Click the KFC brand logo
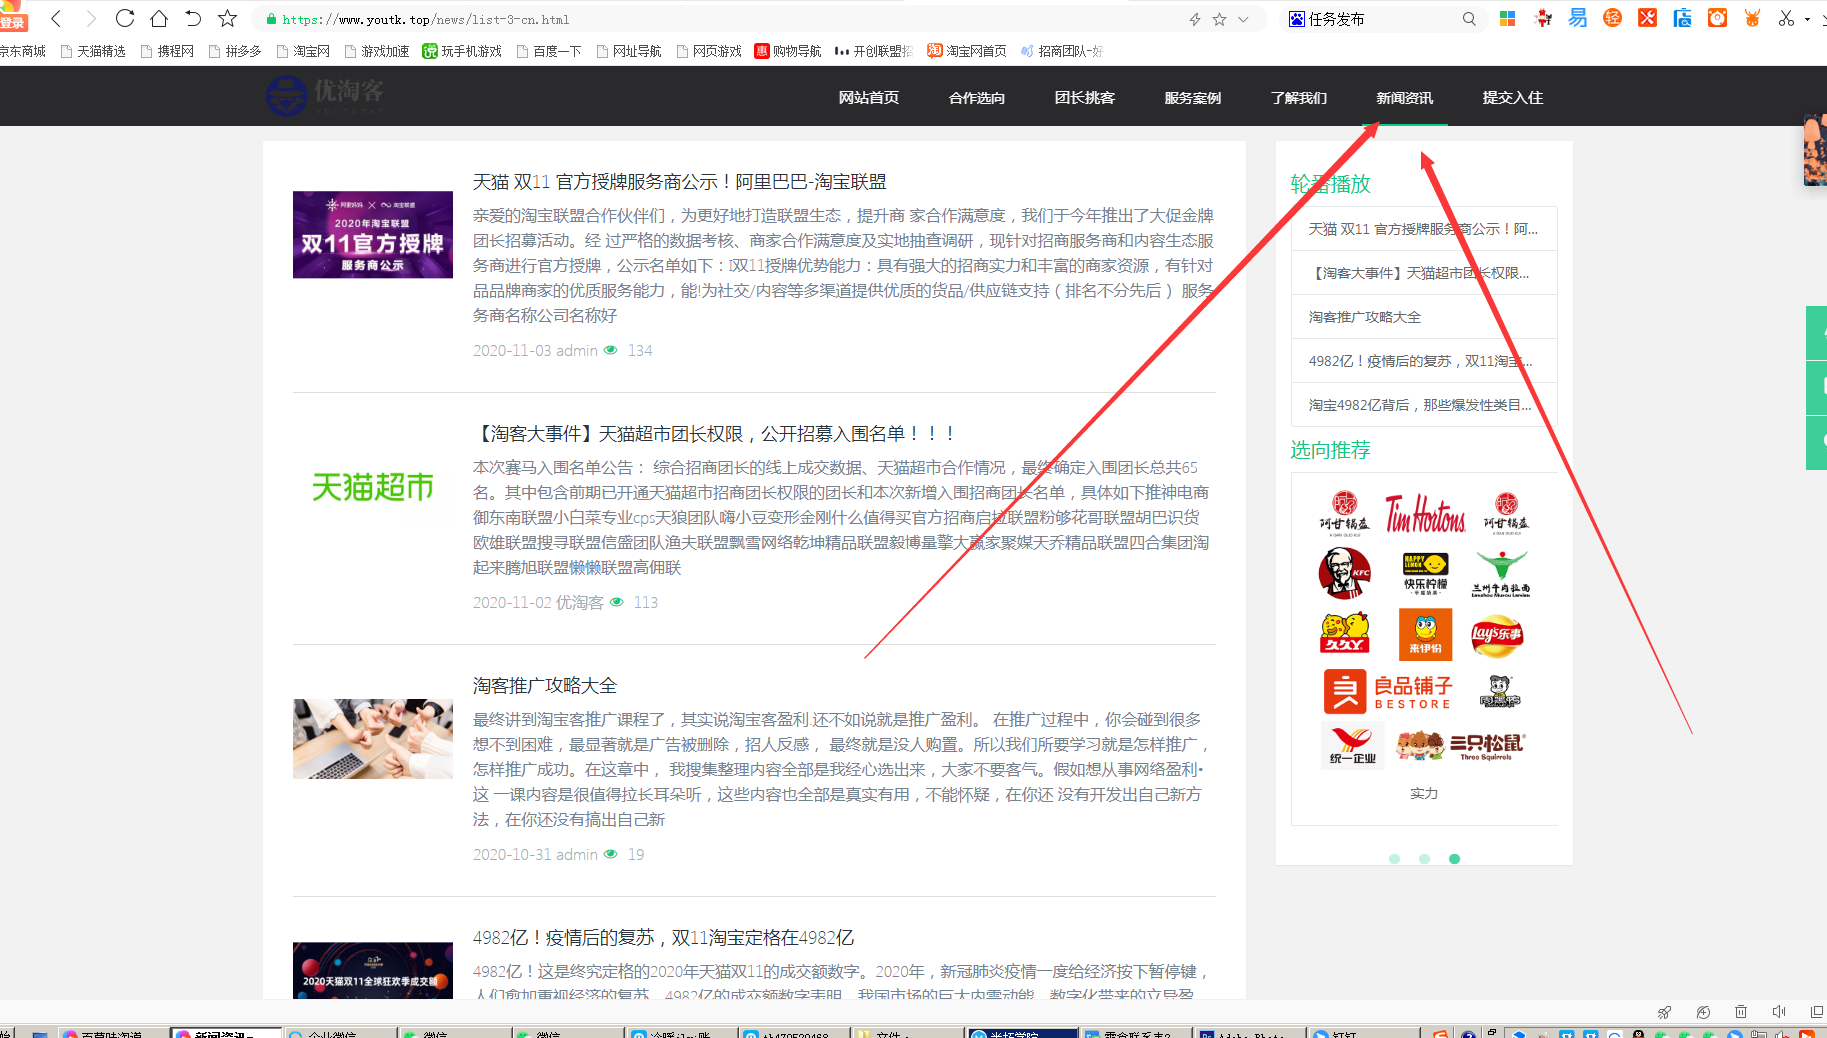 click(x=1345, y=573)
